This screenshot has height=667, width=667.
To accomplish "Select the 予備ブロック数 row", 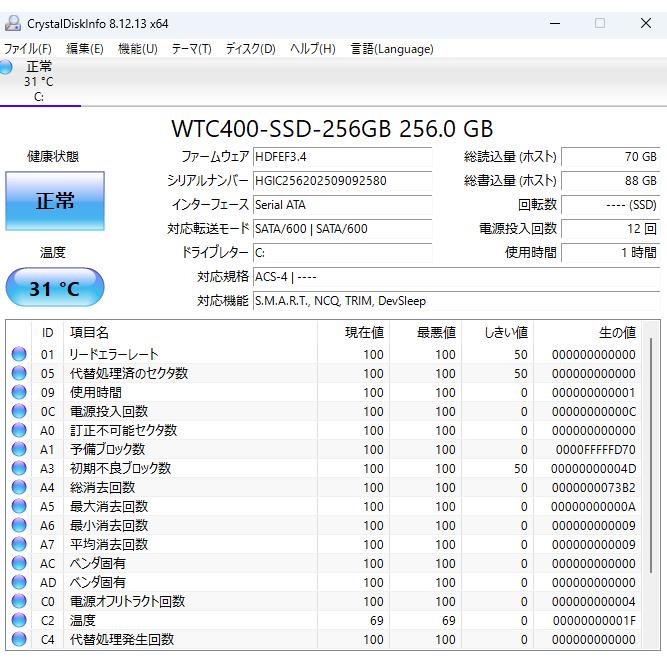I will pyautogui.click(x=324, y=449).
